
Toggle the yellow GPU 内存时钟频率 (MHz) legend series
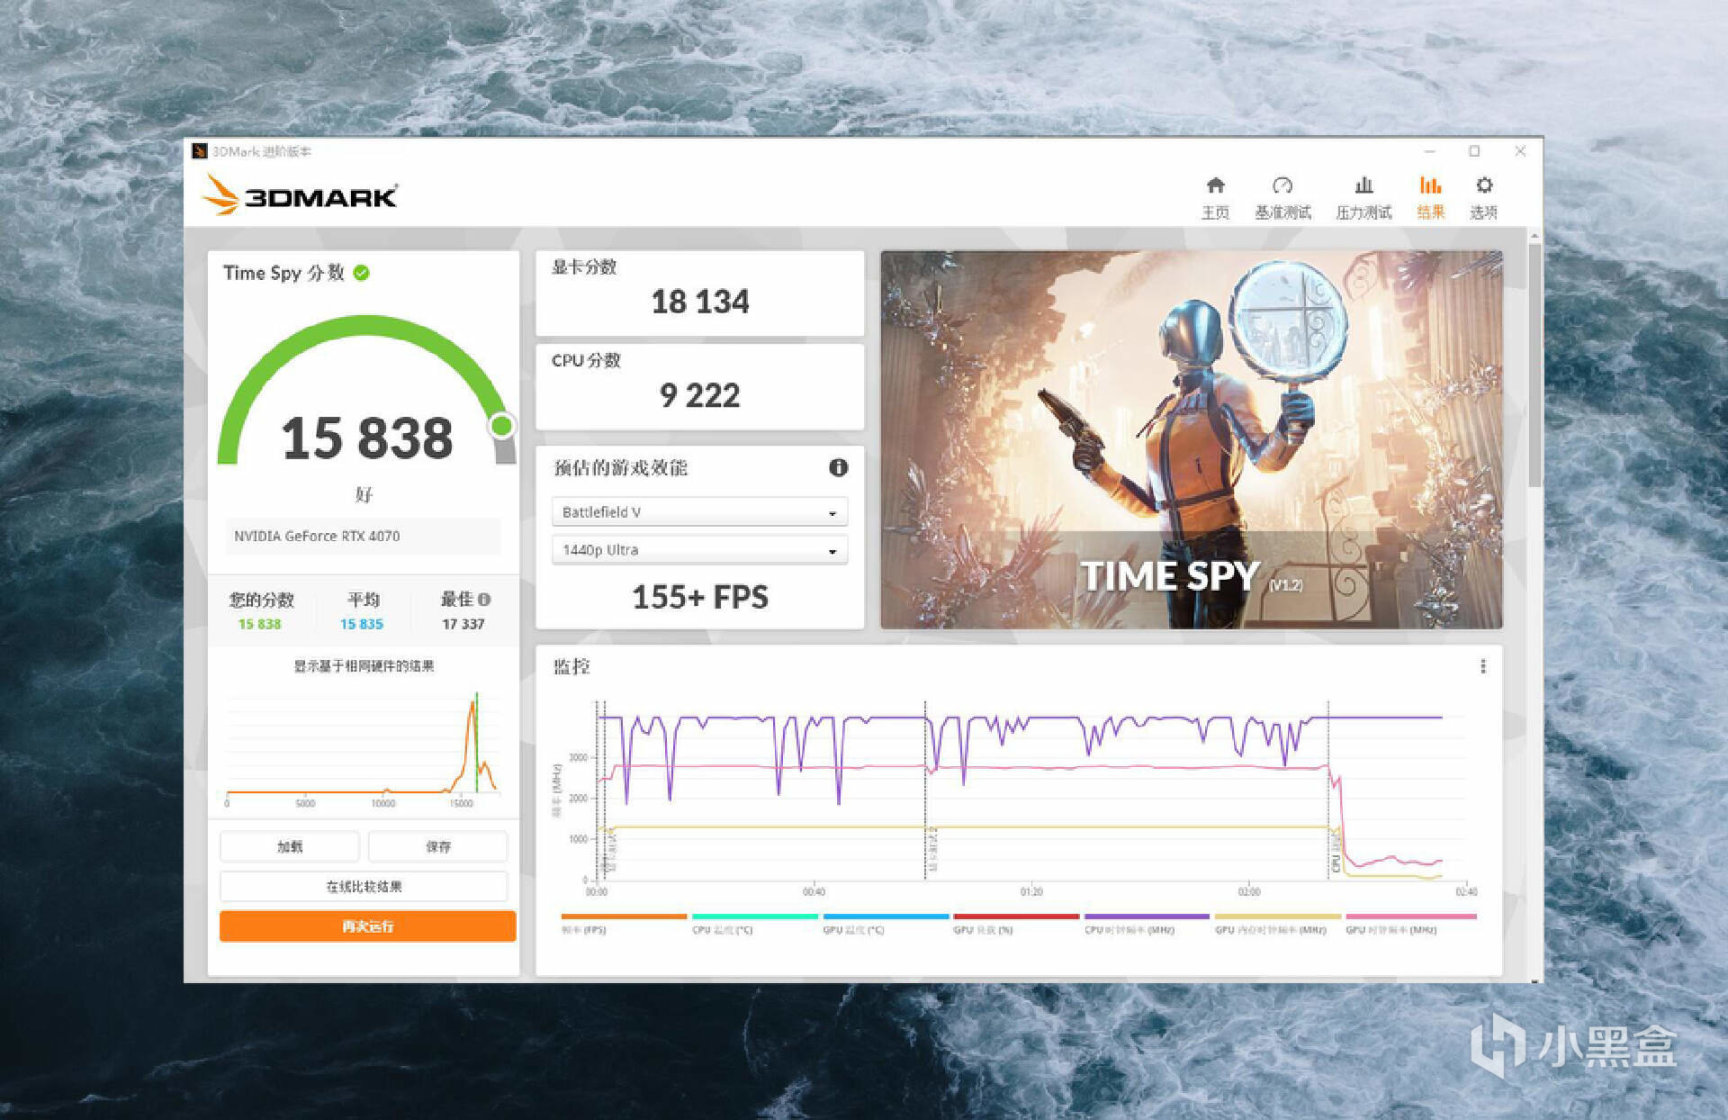point(1277,923)
